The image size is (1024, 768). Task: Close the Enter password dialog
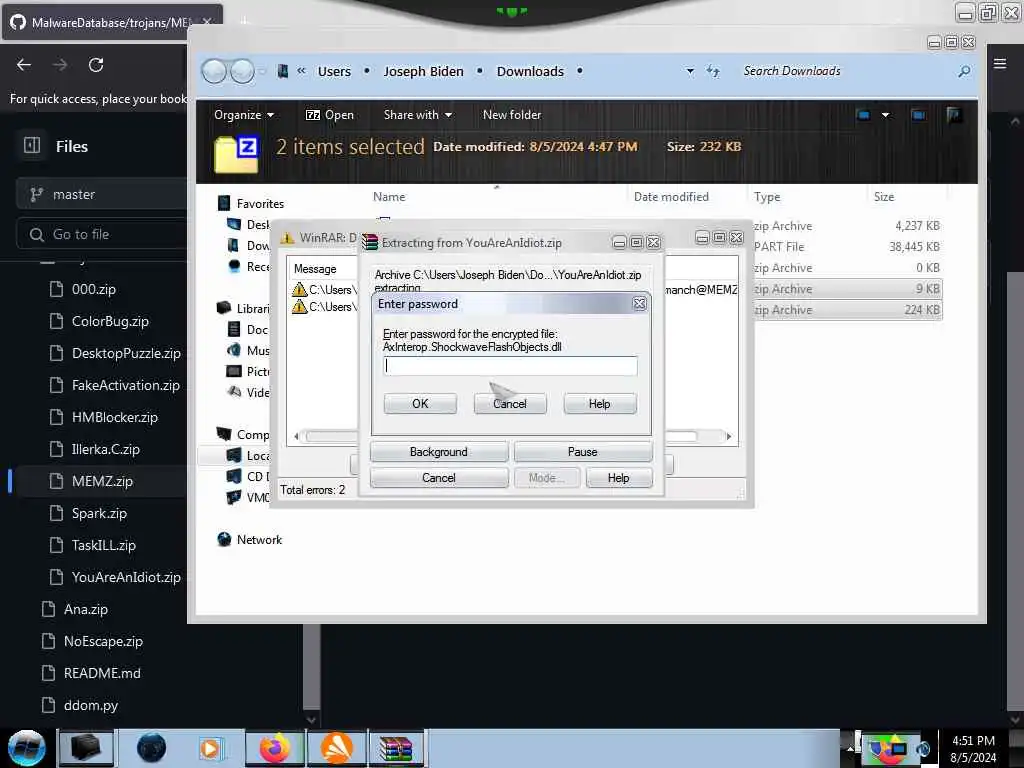tap(639, 304)
